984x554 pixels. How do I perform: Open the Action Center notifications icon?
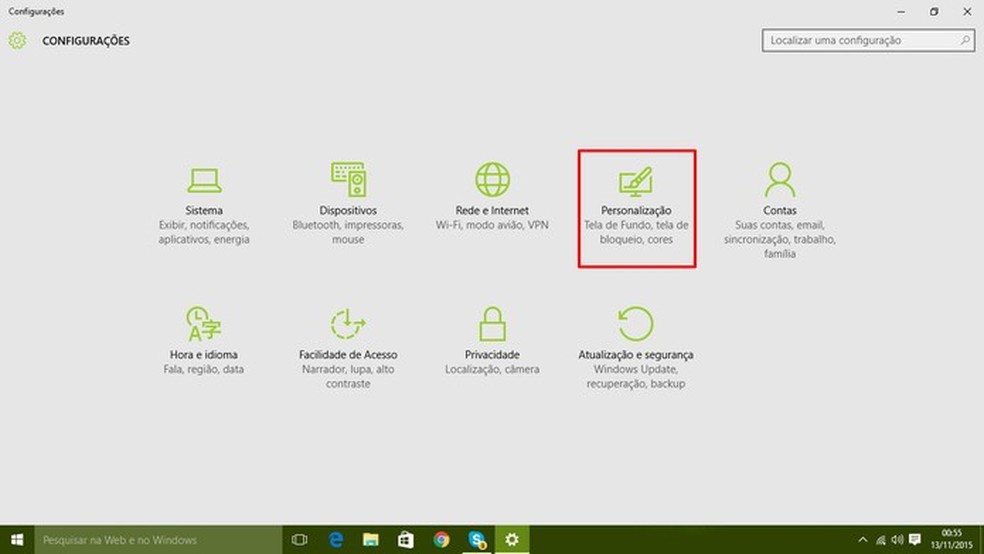[x=915, y=540]
